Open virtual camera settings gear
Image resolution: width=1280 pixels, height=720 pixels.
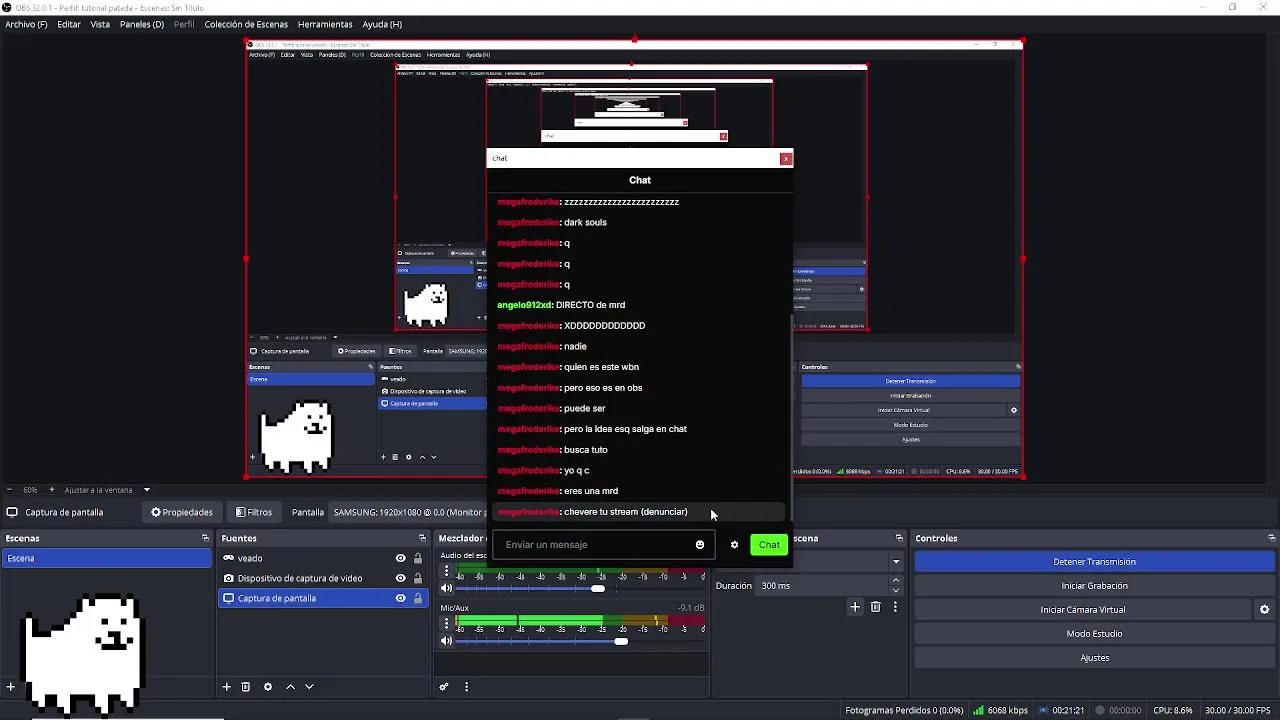point(1264,610)
